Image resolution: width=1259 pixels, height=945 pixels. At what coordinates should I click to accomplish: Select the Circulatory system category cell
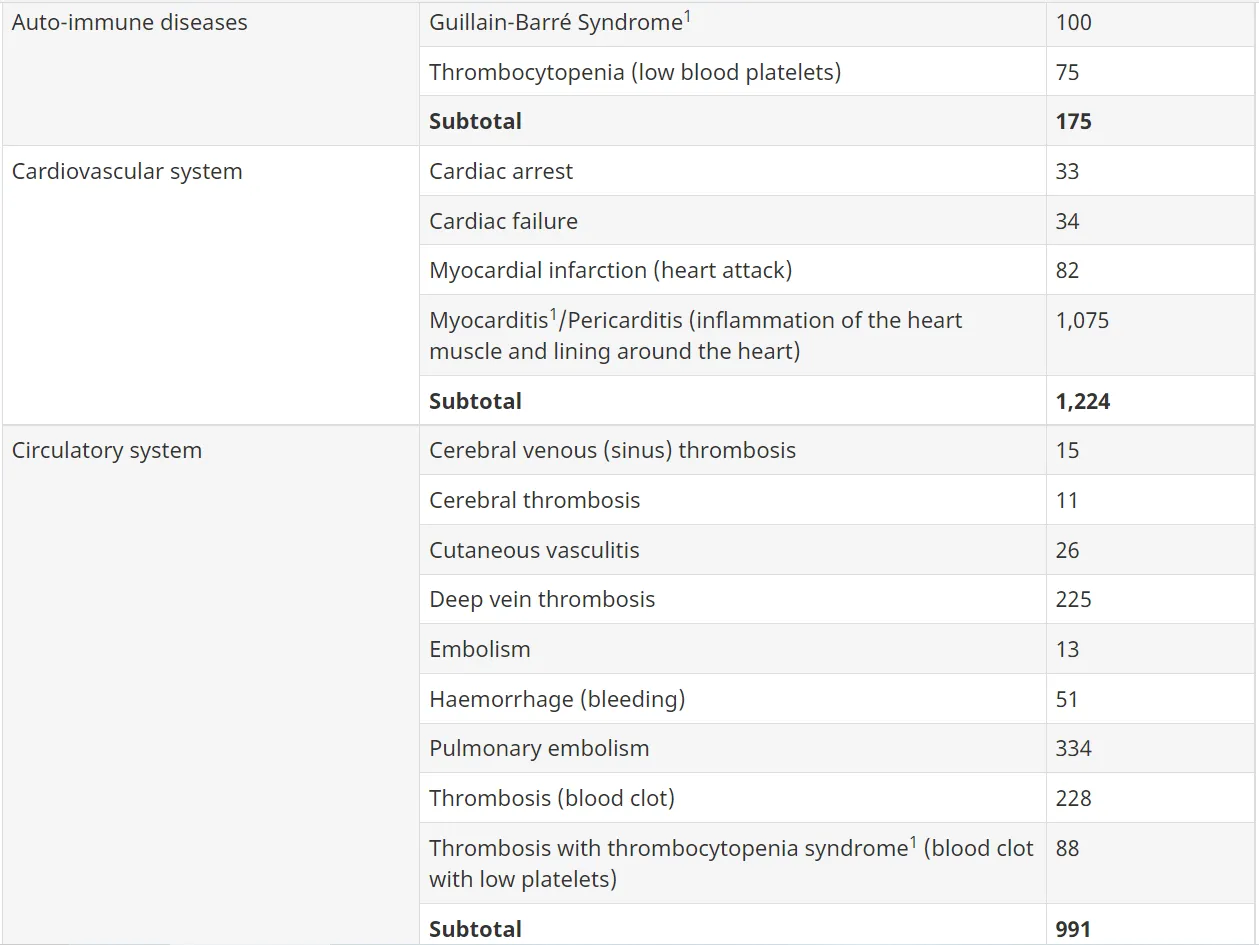tap(211, 685)
